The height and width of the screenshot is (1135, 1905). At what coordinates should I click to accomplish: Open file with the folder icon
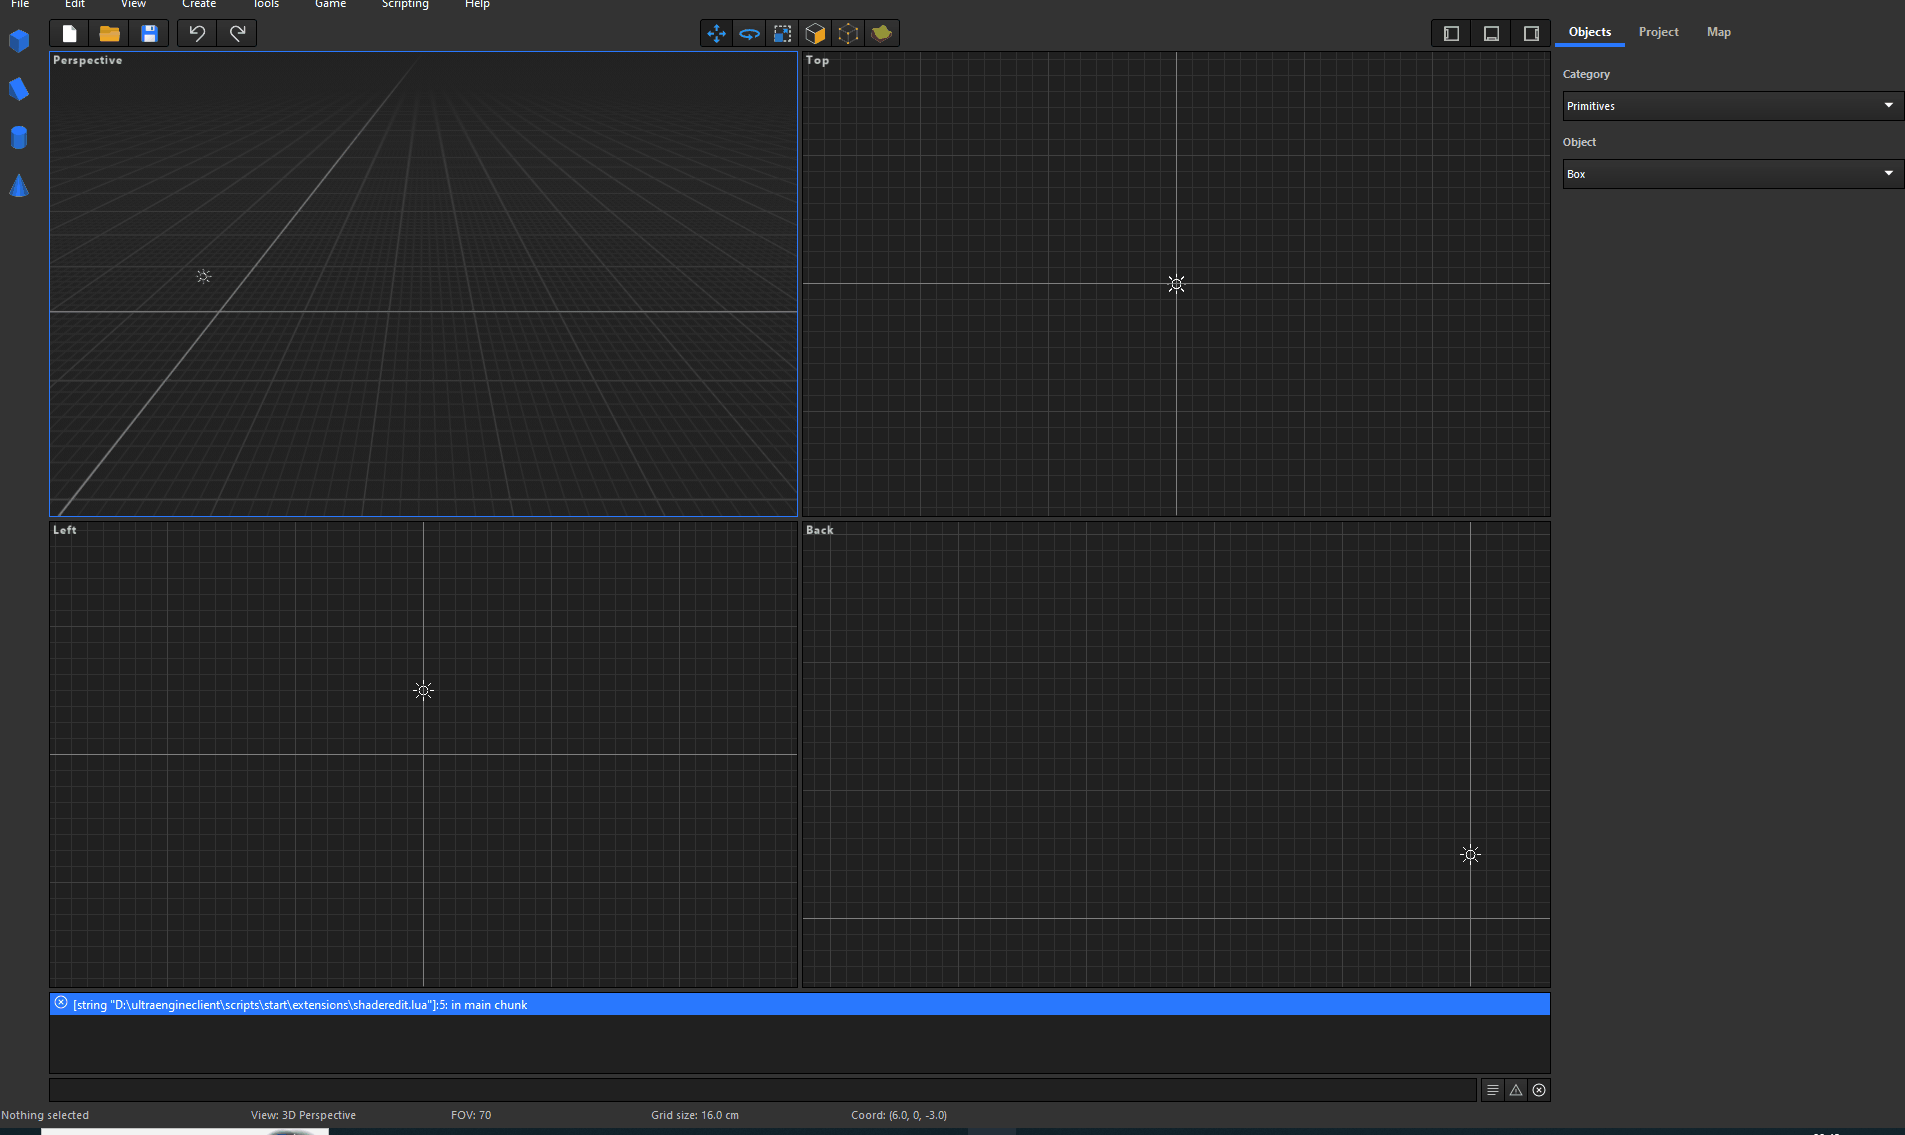(109, 34)
